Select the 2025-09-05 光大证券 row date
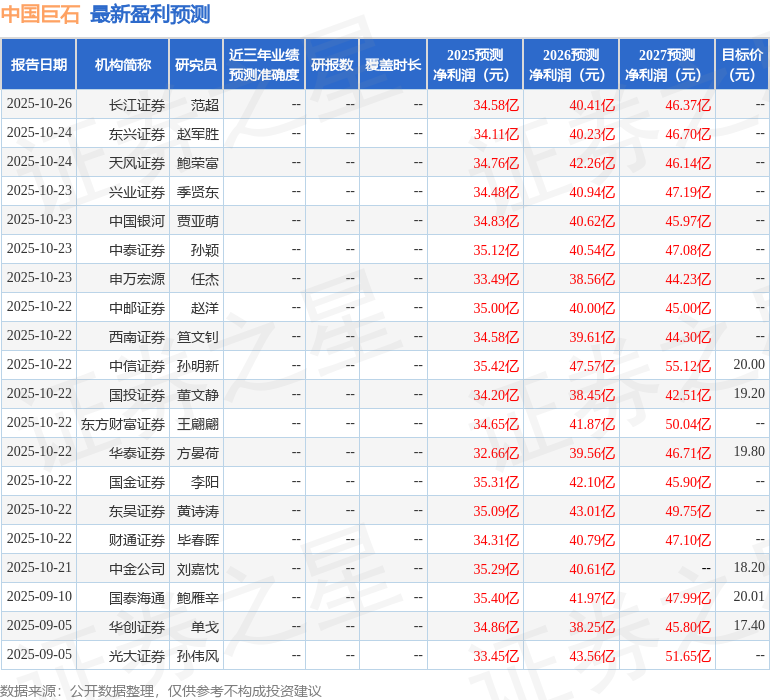770x700 pixels. [x=39, y=655]
